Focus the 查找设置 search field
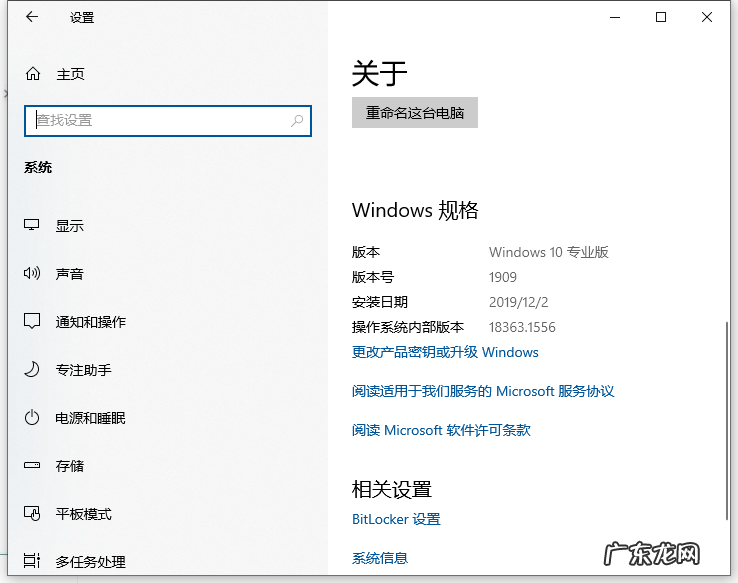 [x=168, y=121]
